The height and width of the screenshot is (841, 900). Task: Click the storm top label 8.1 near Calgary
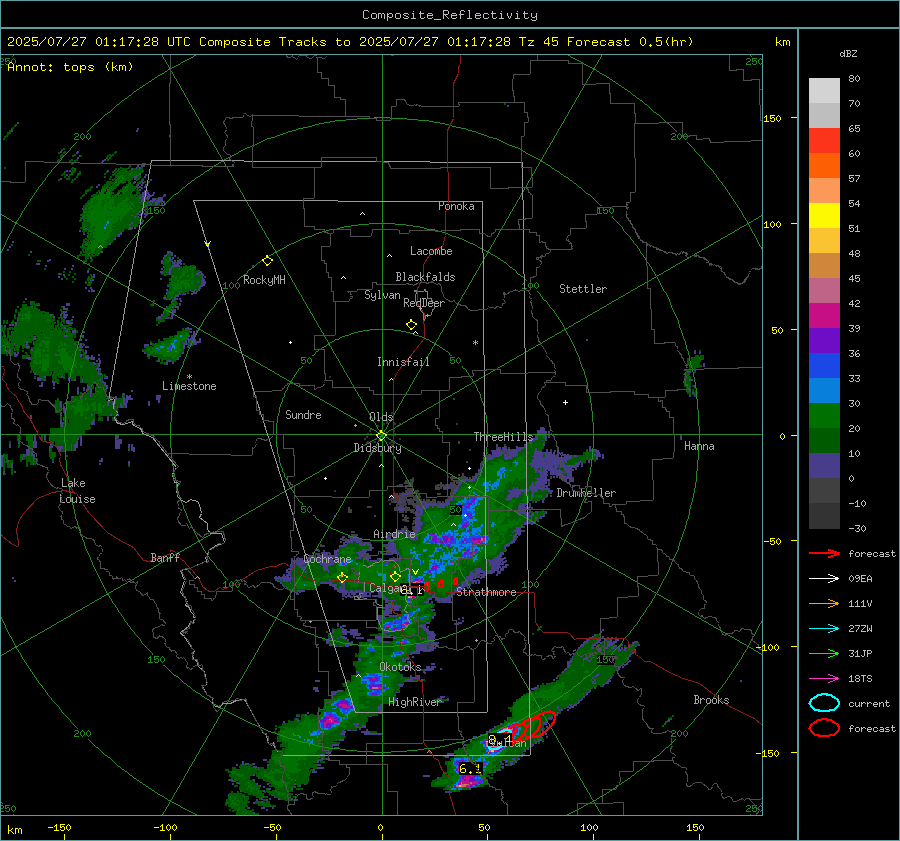click(x=412, y=590)
